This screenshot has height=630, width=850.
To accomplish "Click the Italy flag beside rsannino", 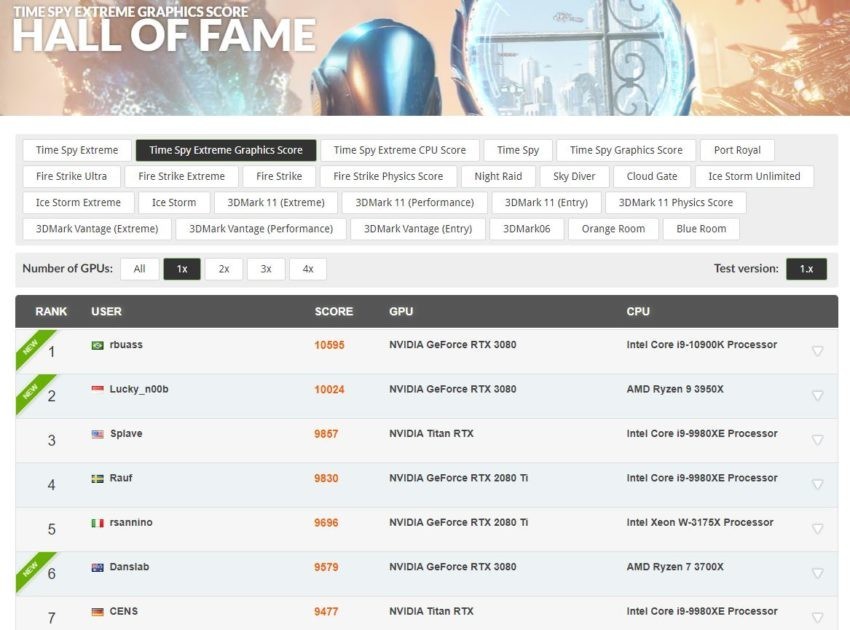I will tap(97, 523).
